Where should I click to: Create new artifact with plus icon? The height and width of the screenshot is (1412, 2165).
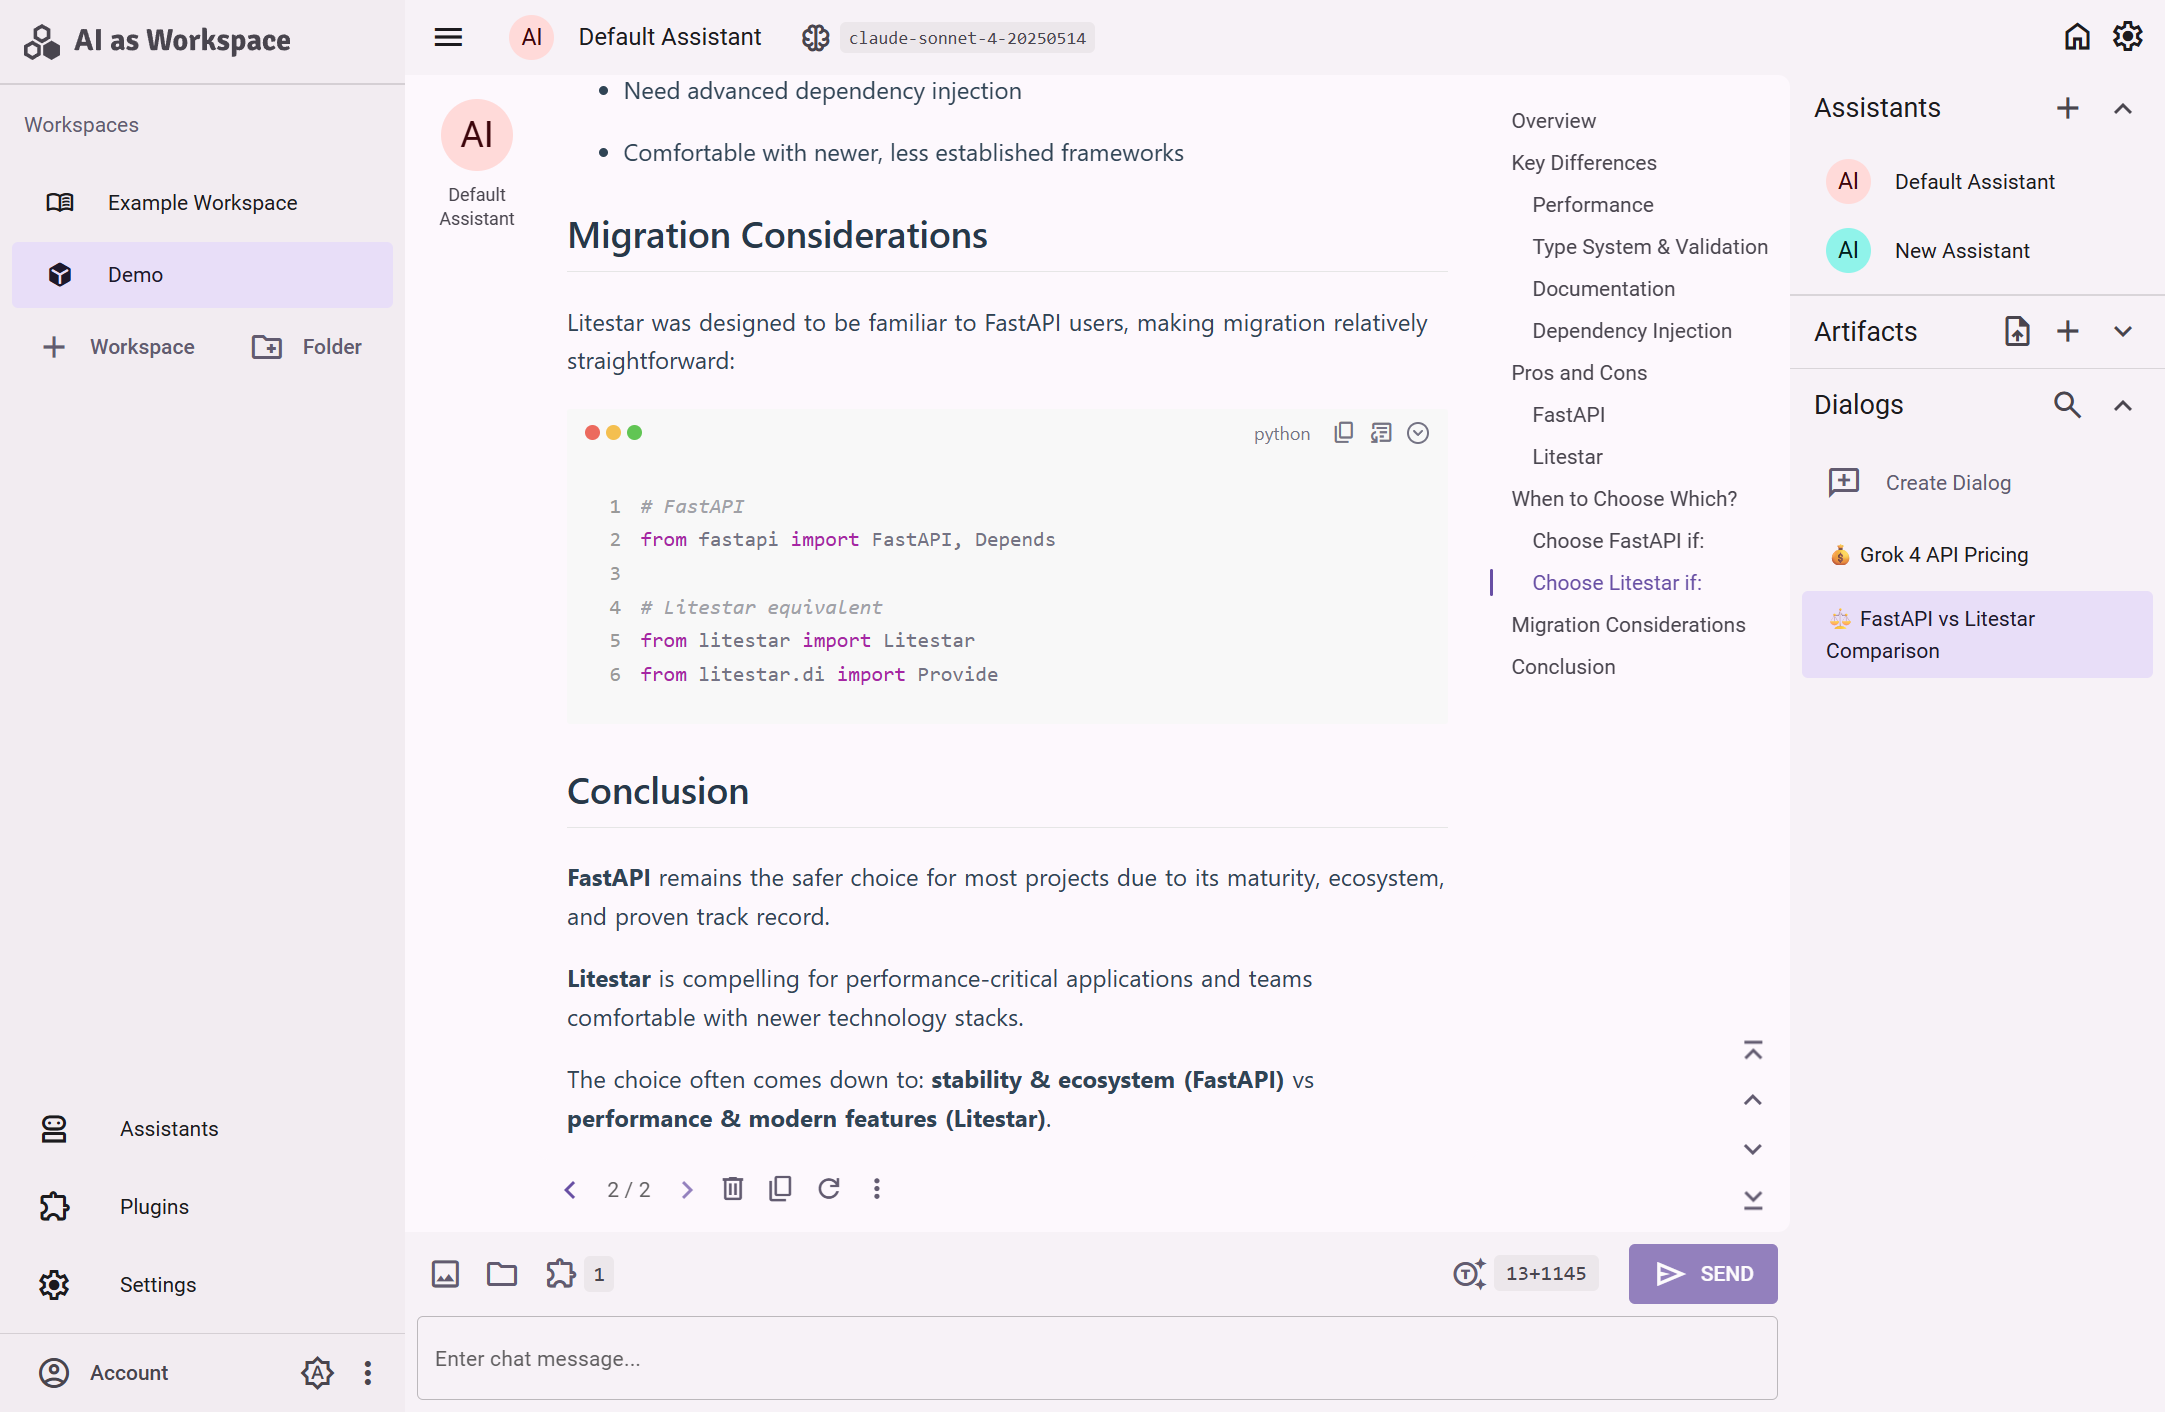pos(2067,331)
